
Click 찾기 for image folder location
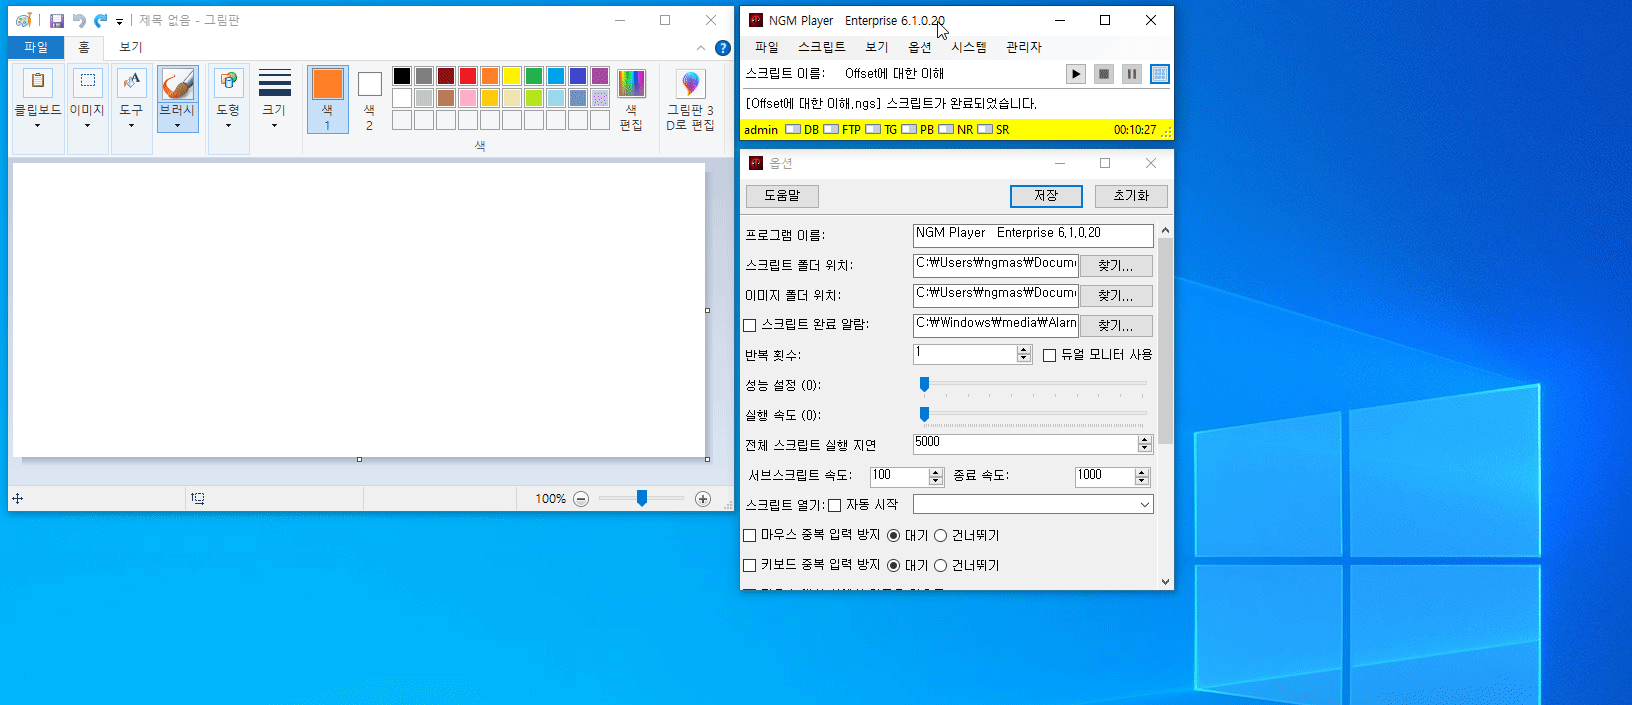pos(1116,296)
